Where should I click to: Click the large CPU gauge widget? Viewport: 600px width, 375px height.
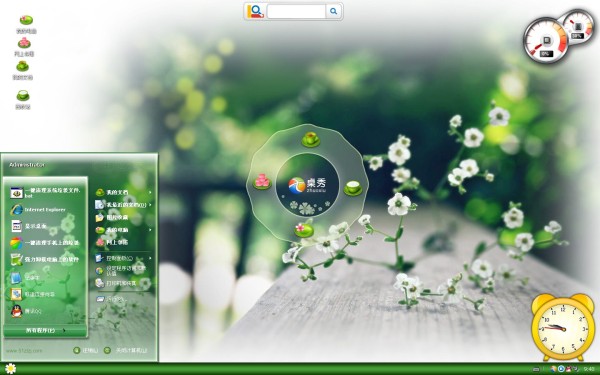point(546,41)
